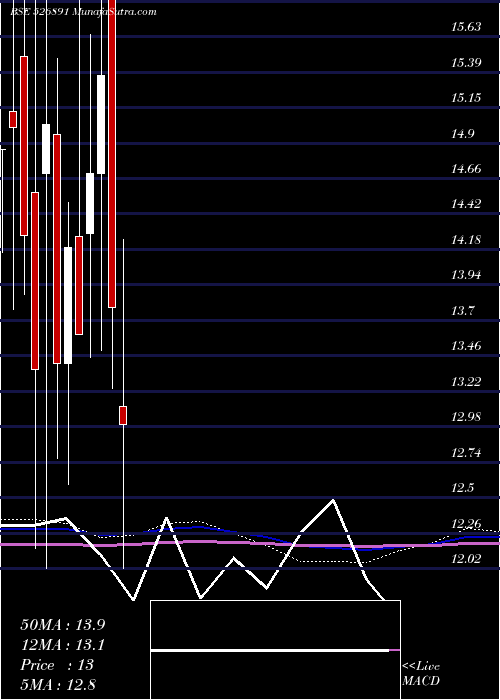Click the 14.18 price axis label
This screenshot has height=700, width=500.
[466, 240]
